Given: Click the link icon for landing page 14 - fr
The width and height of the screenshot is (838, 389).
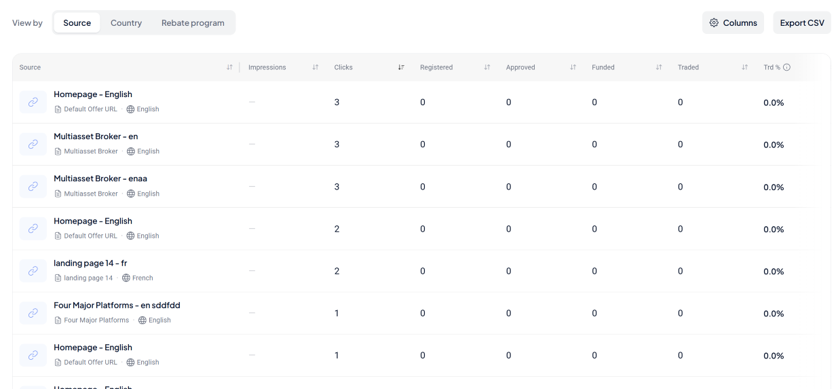Looking at the screenshot, I should pos(33,271).
